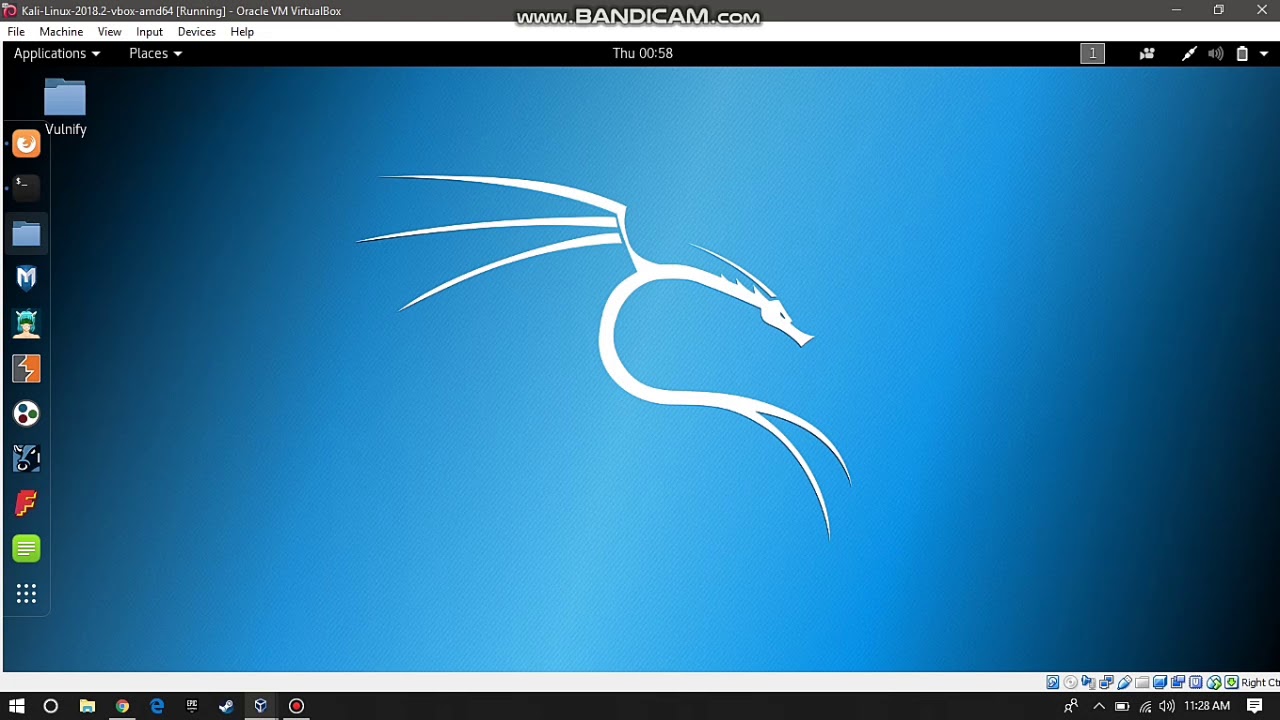The width and height of the screenshot is (1280, 720).
Task: Open Armitage from the dock
Action: coord(26,323)
